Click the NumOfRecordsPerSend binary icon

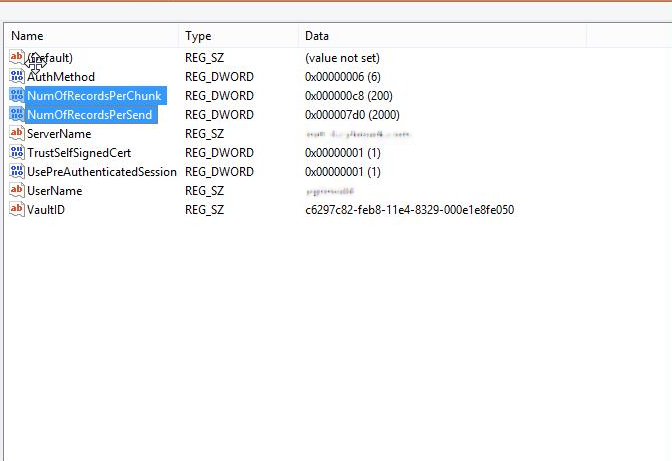coord(17,114)
